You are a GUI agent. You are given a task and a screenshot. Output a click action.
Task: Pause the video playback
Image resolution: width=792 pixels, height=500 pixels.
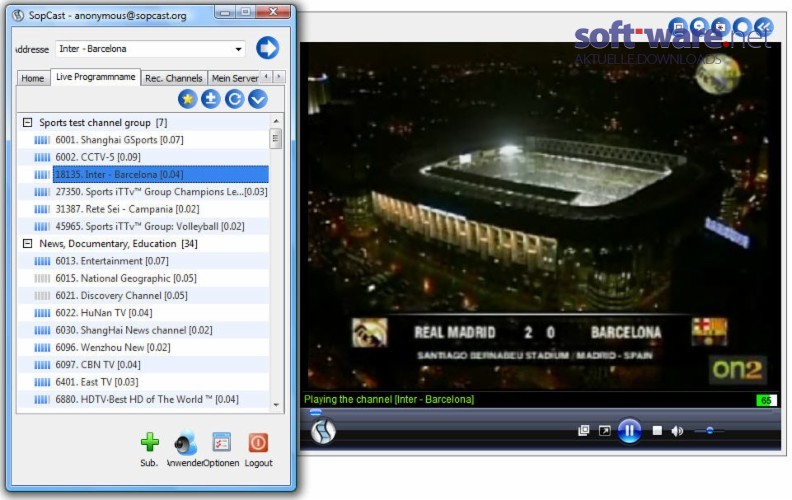[x=629, y=431]
